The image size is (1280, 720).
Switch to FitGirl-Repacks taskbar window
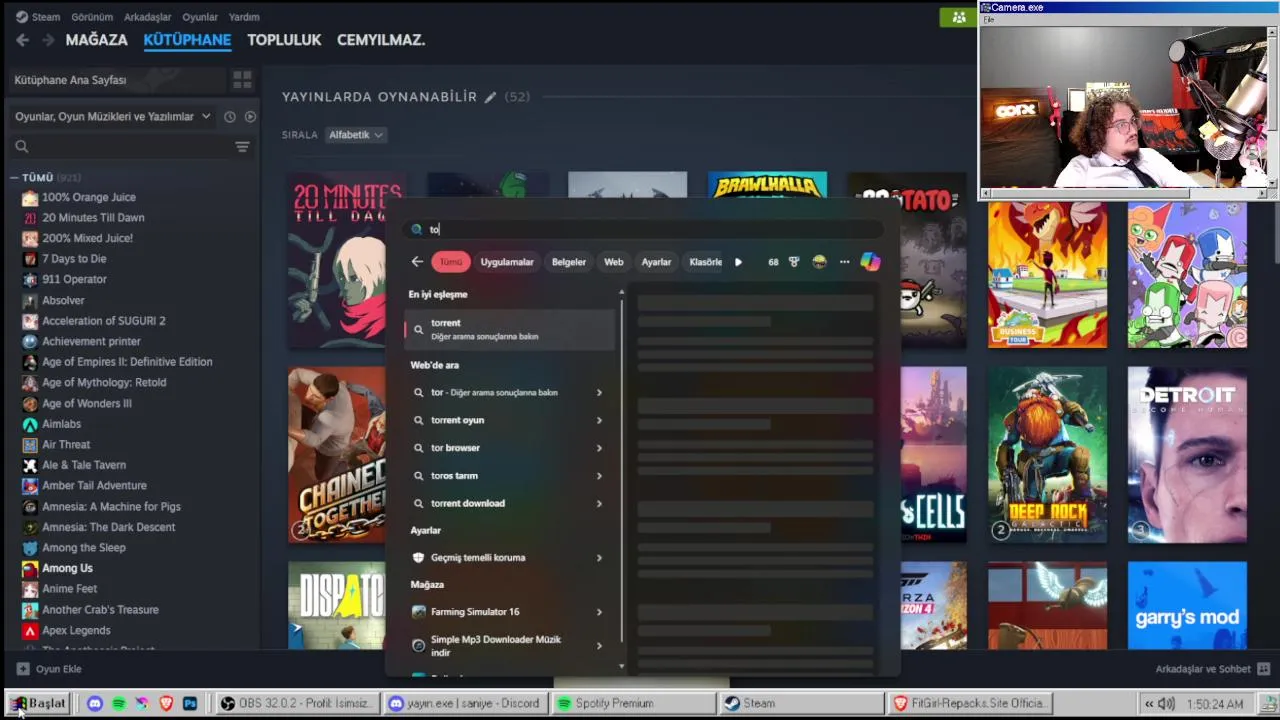click(969, 704)
